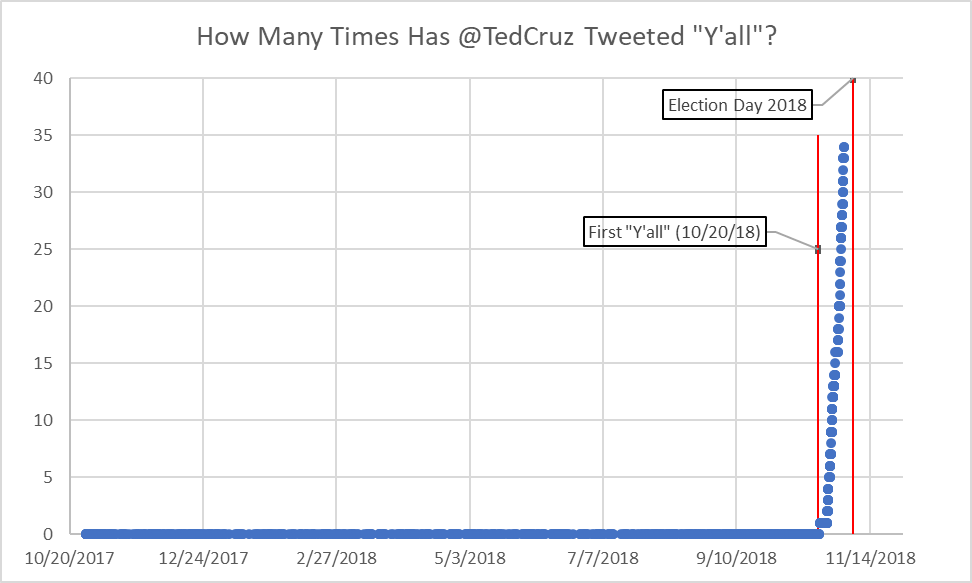Select the First "Y'all" (10/20/18) annotation box

pos(674,231)
